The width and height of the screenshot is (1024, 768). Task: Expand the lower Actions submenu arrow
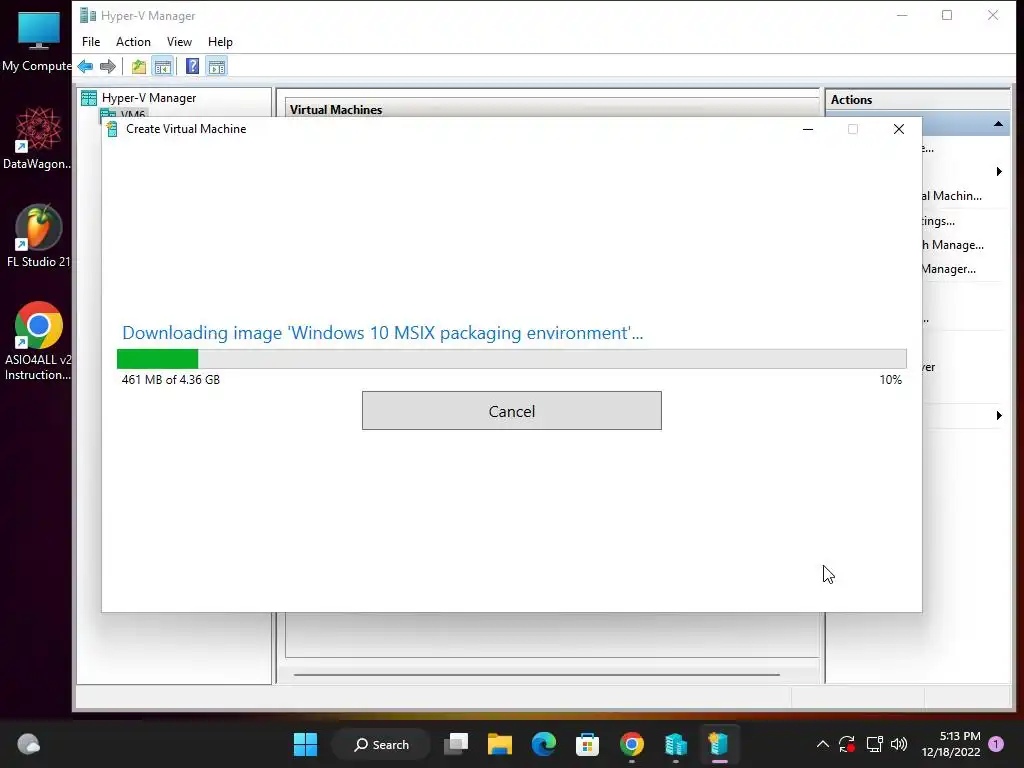coord(999,415)
